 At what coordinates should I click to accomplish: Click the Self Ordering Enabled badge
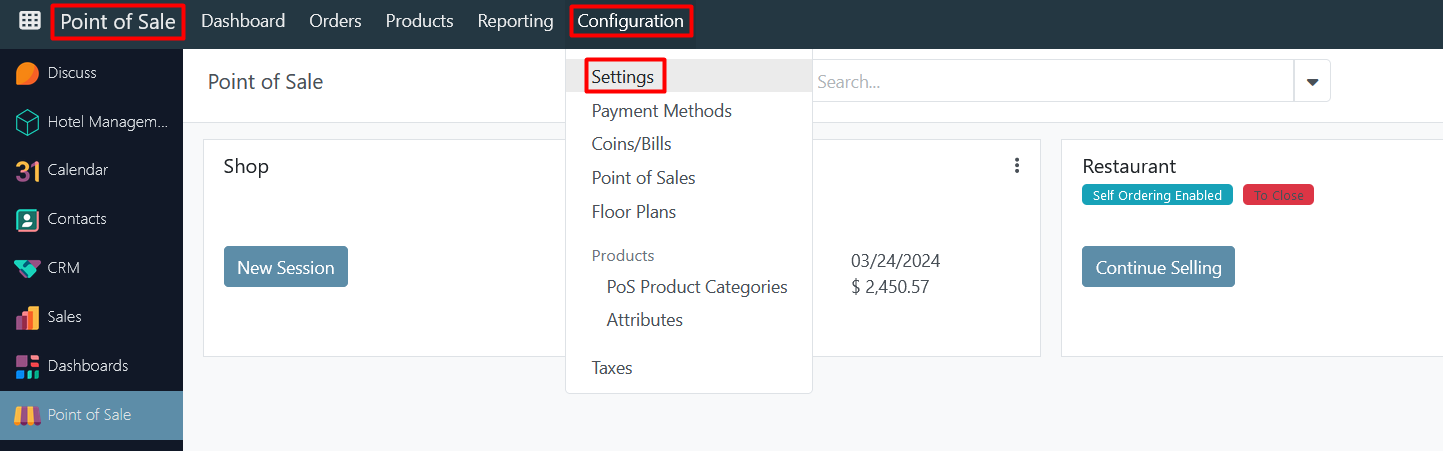1157,195
